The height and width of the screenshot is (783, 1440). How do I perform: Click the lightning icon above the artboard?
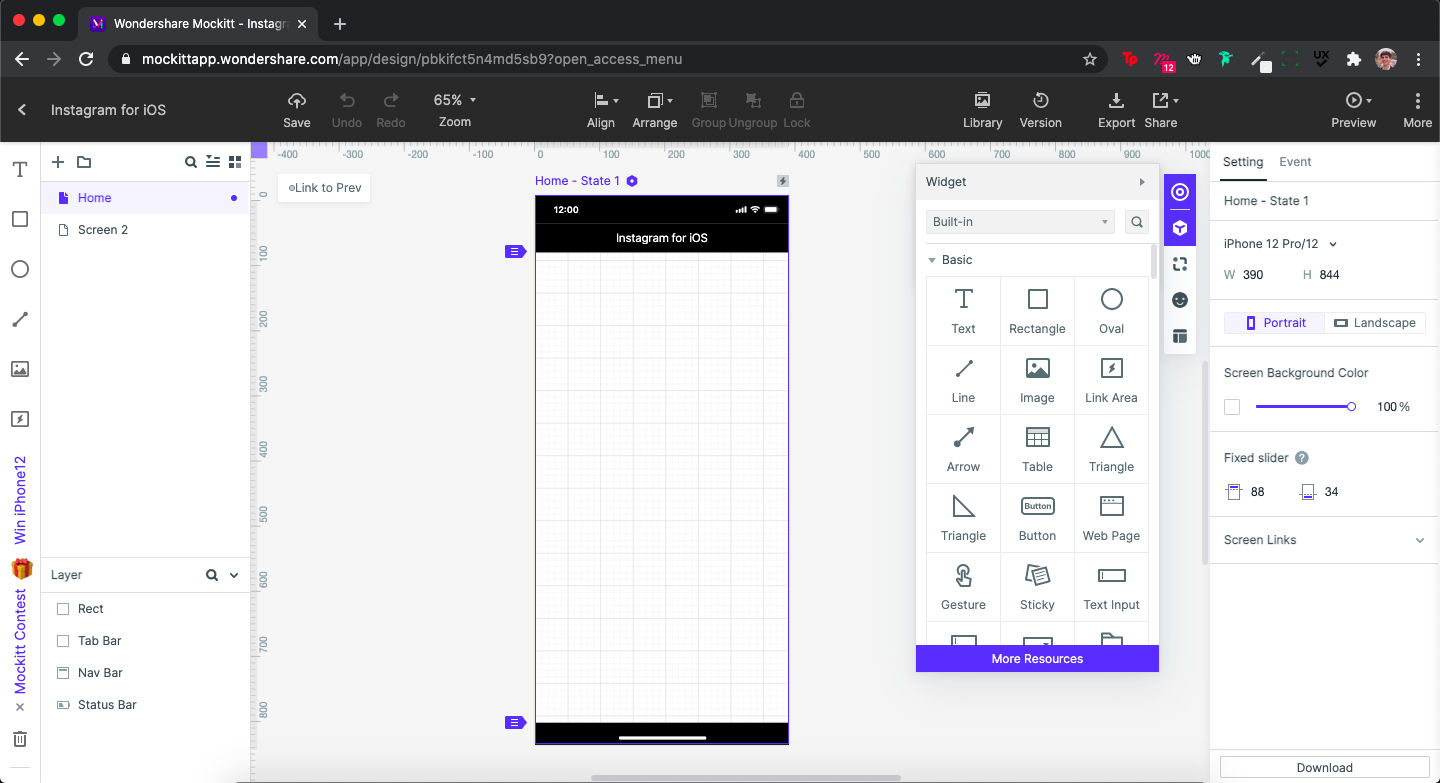[782, 181]
